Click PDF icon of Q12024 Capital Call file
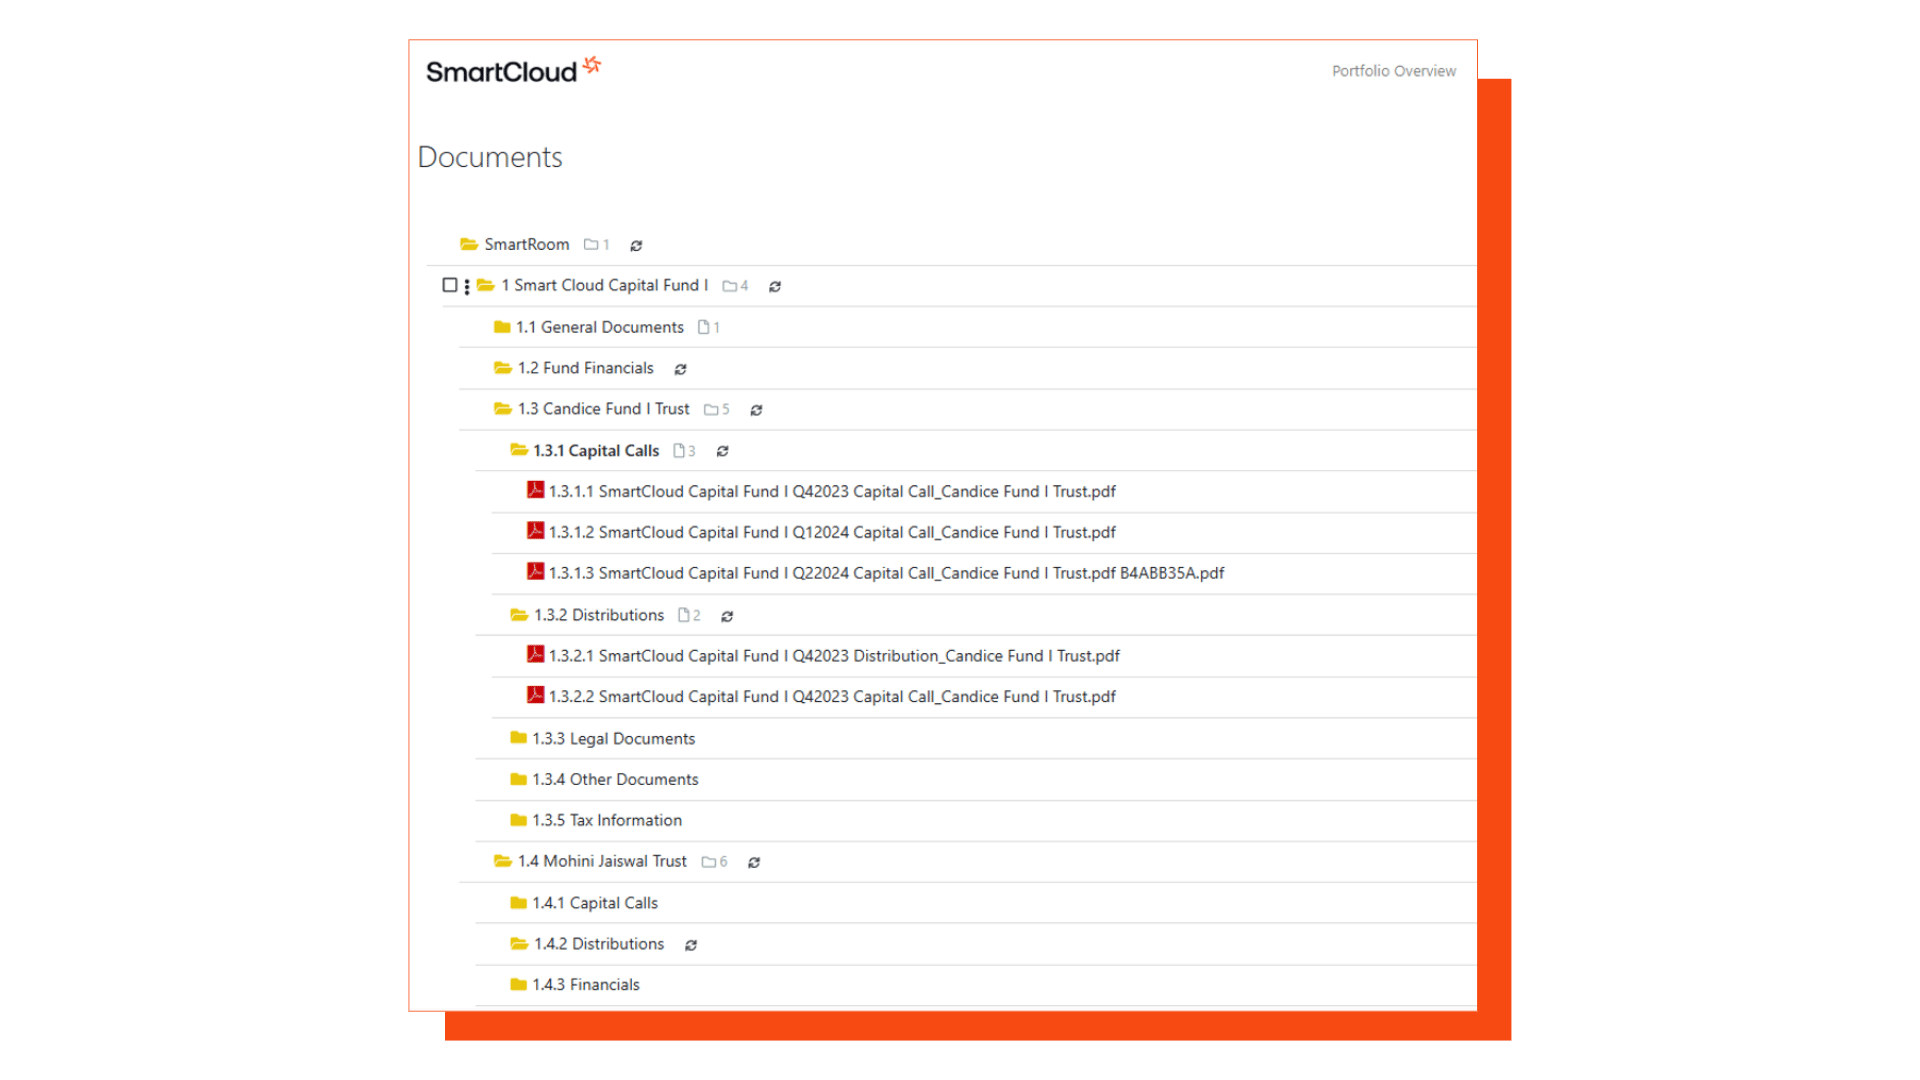Screen dimensions: 1920x1080 click(536, 531)
